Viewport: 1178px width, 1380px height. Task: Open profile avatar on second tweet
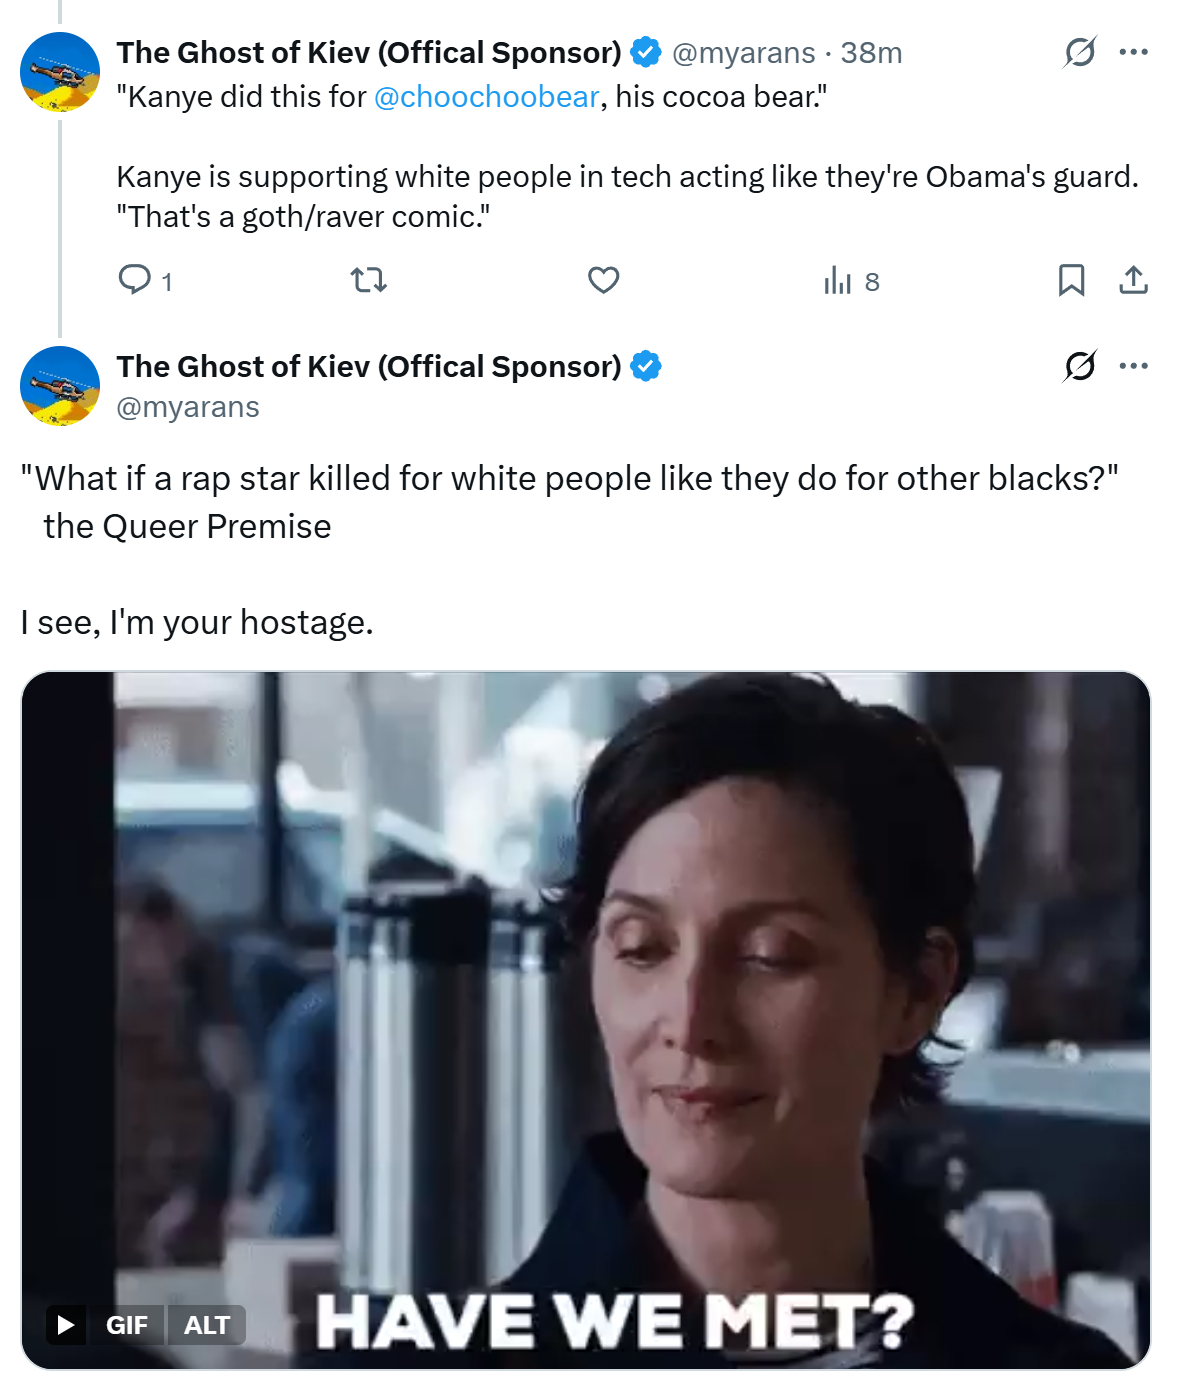point(60,386)
